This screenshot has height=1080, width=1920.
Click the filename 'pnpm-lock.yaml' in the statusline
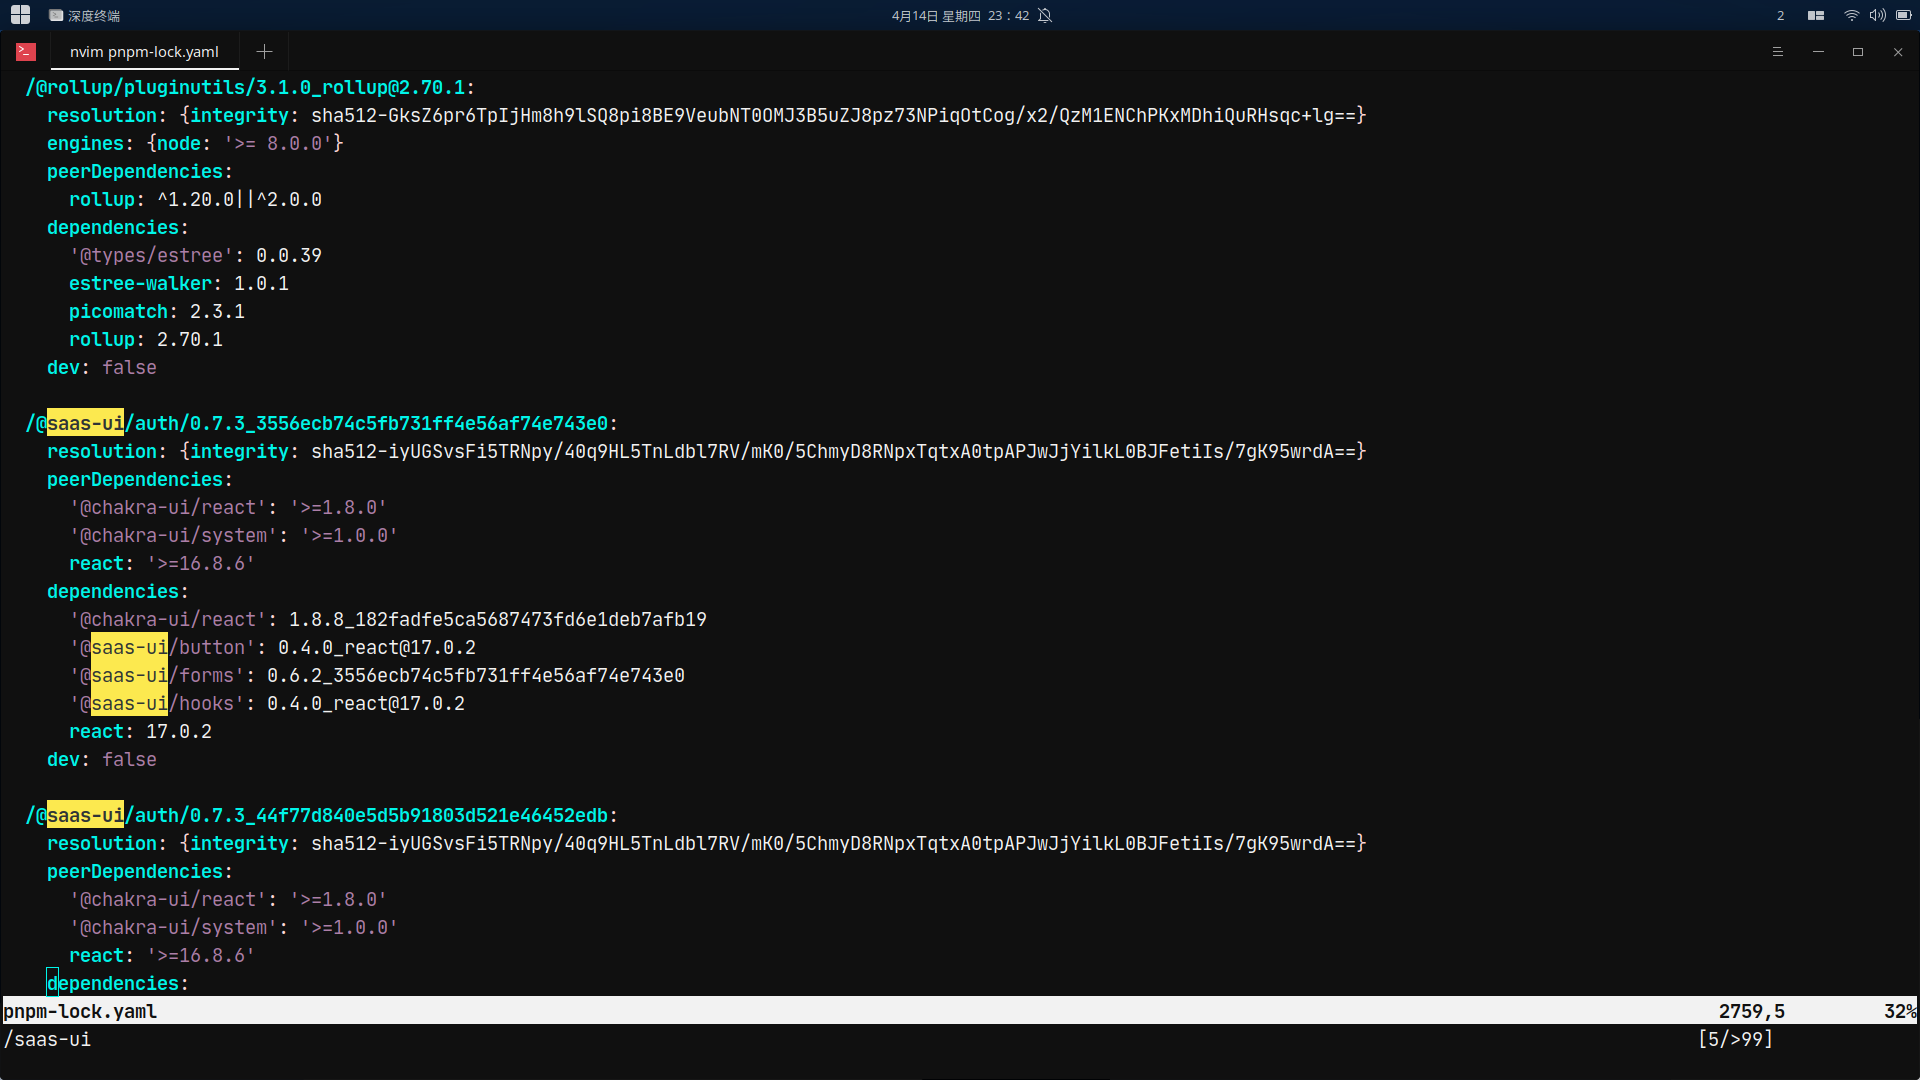pos(80,1011)
